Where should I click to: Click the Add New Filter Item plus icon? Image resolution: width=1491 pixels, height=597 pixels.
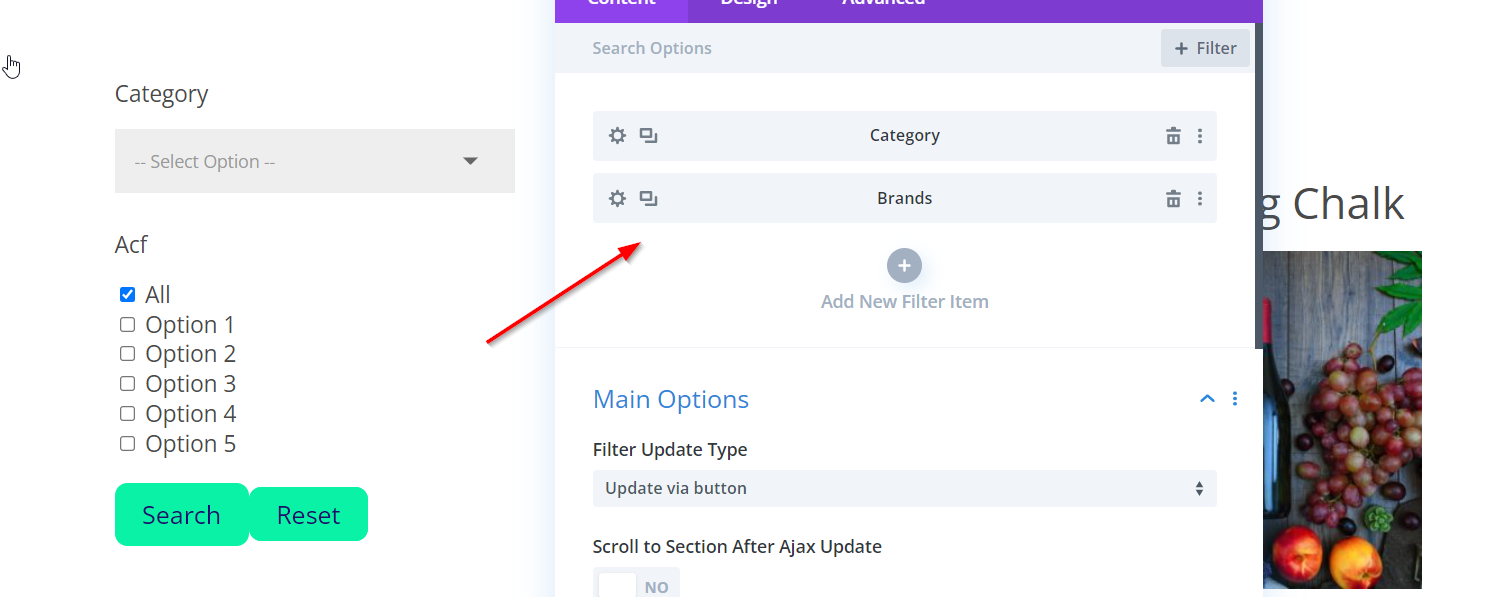click(904, 266)
